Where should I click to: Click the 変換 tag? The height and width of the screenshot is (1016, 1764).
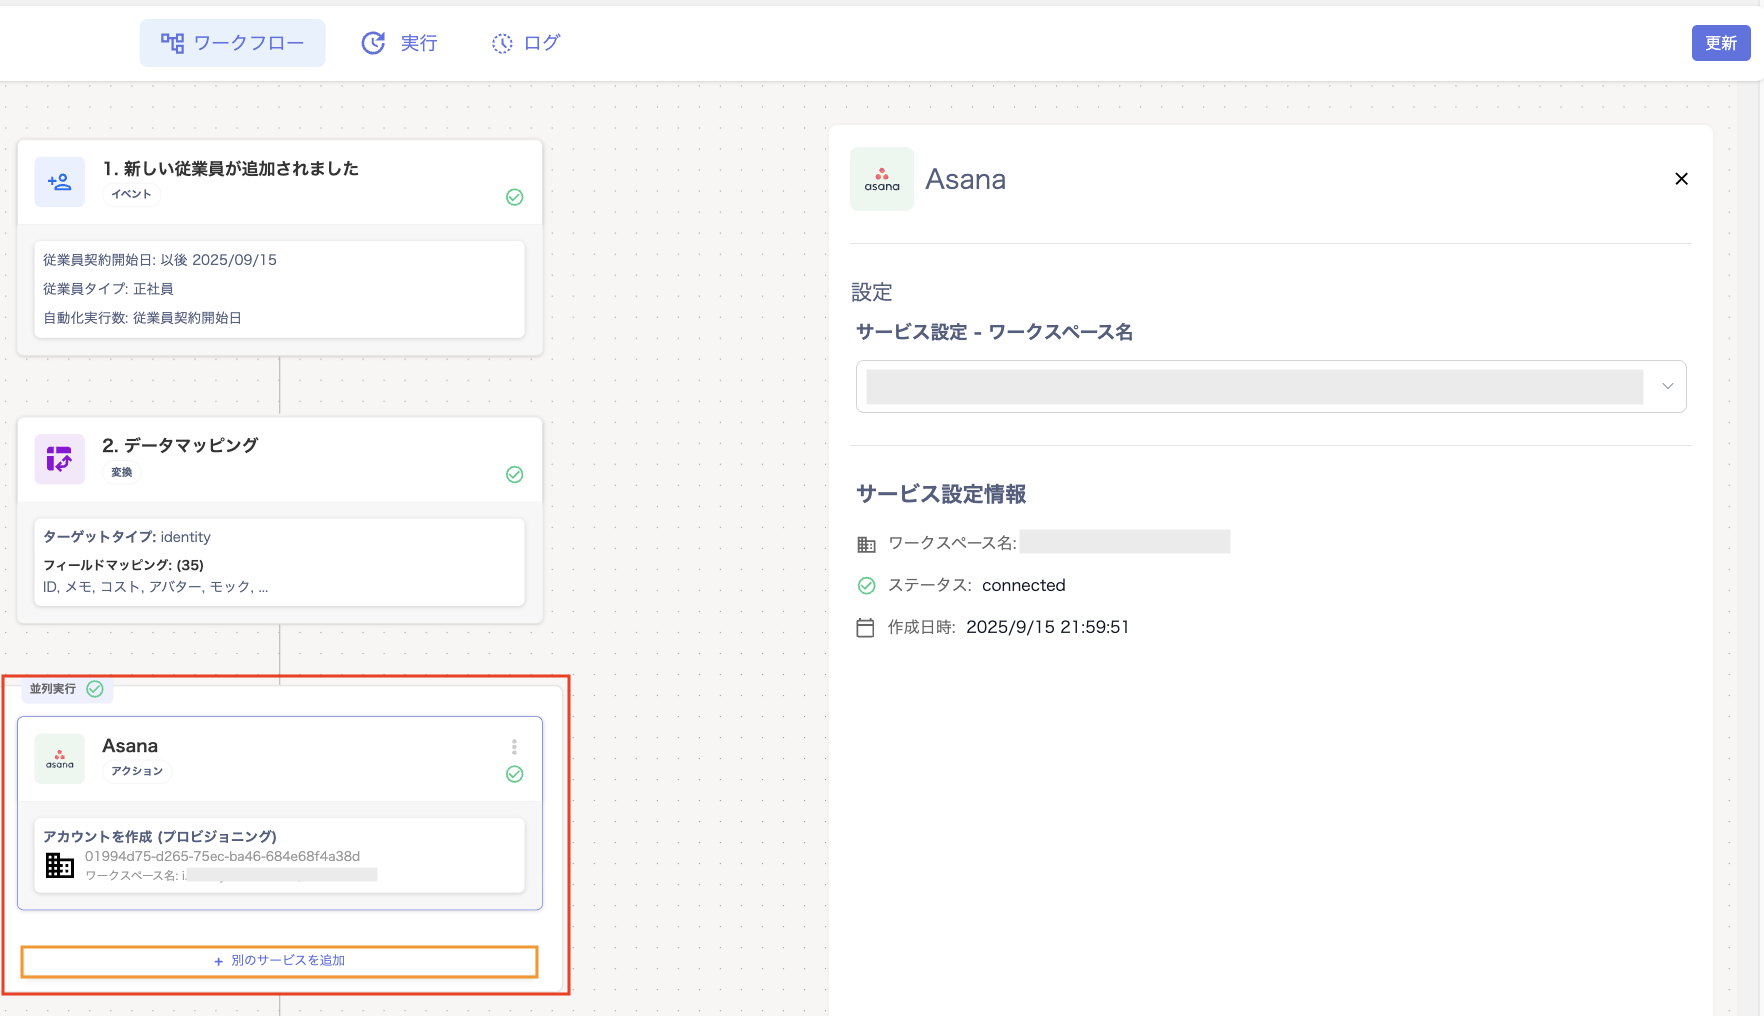click(x=122, y=472)
